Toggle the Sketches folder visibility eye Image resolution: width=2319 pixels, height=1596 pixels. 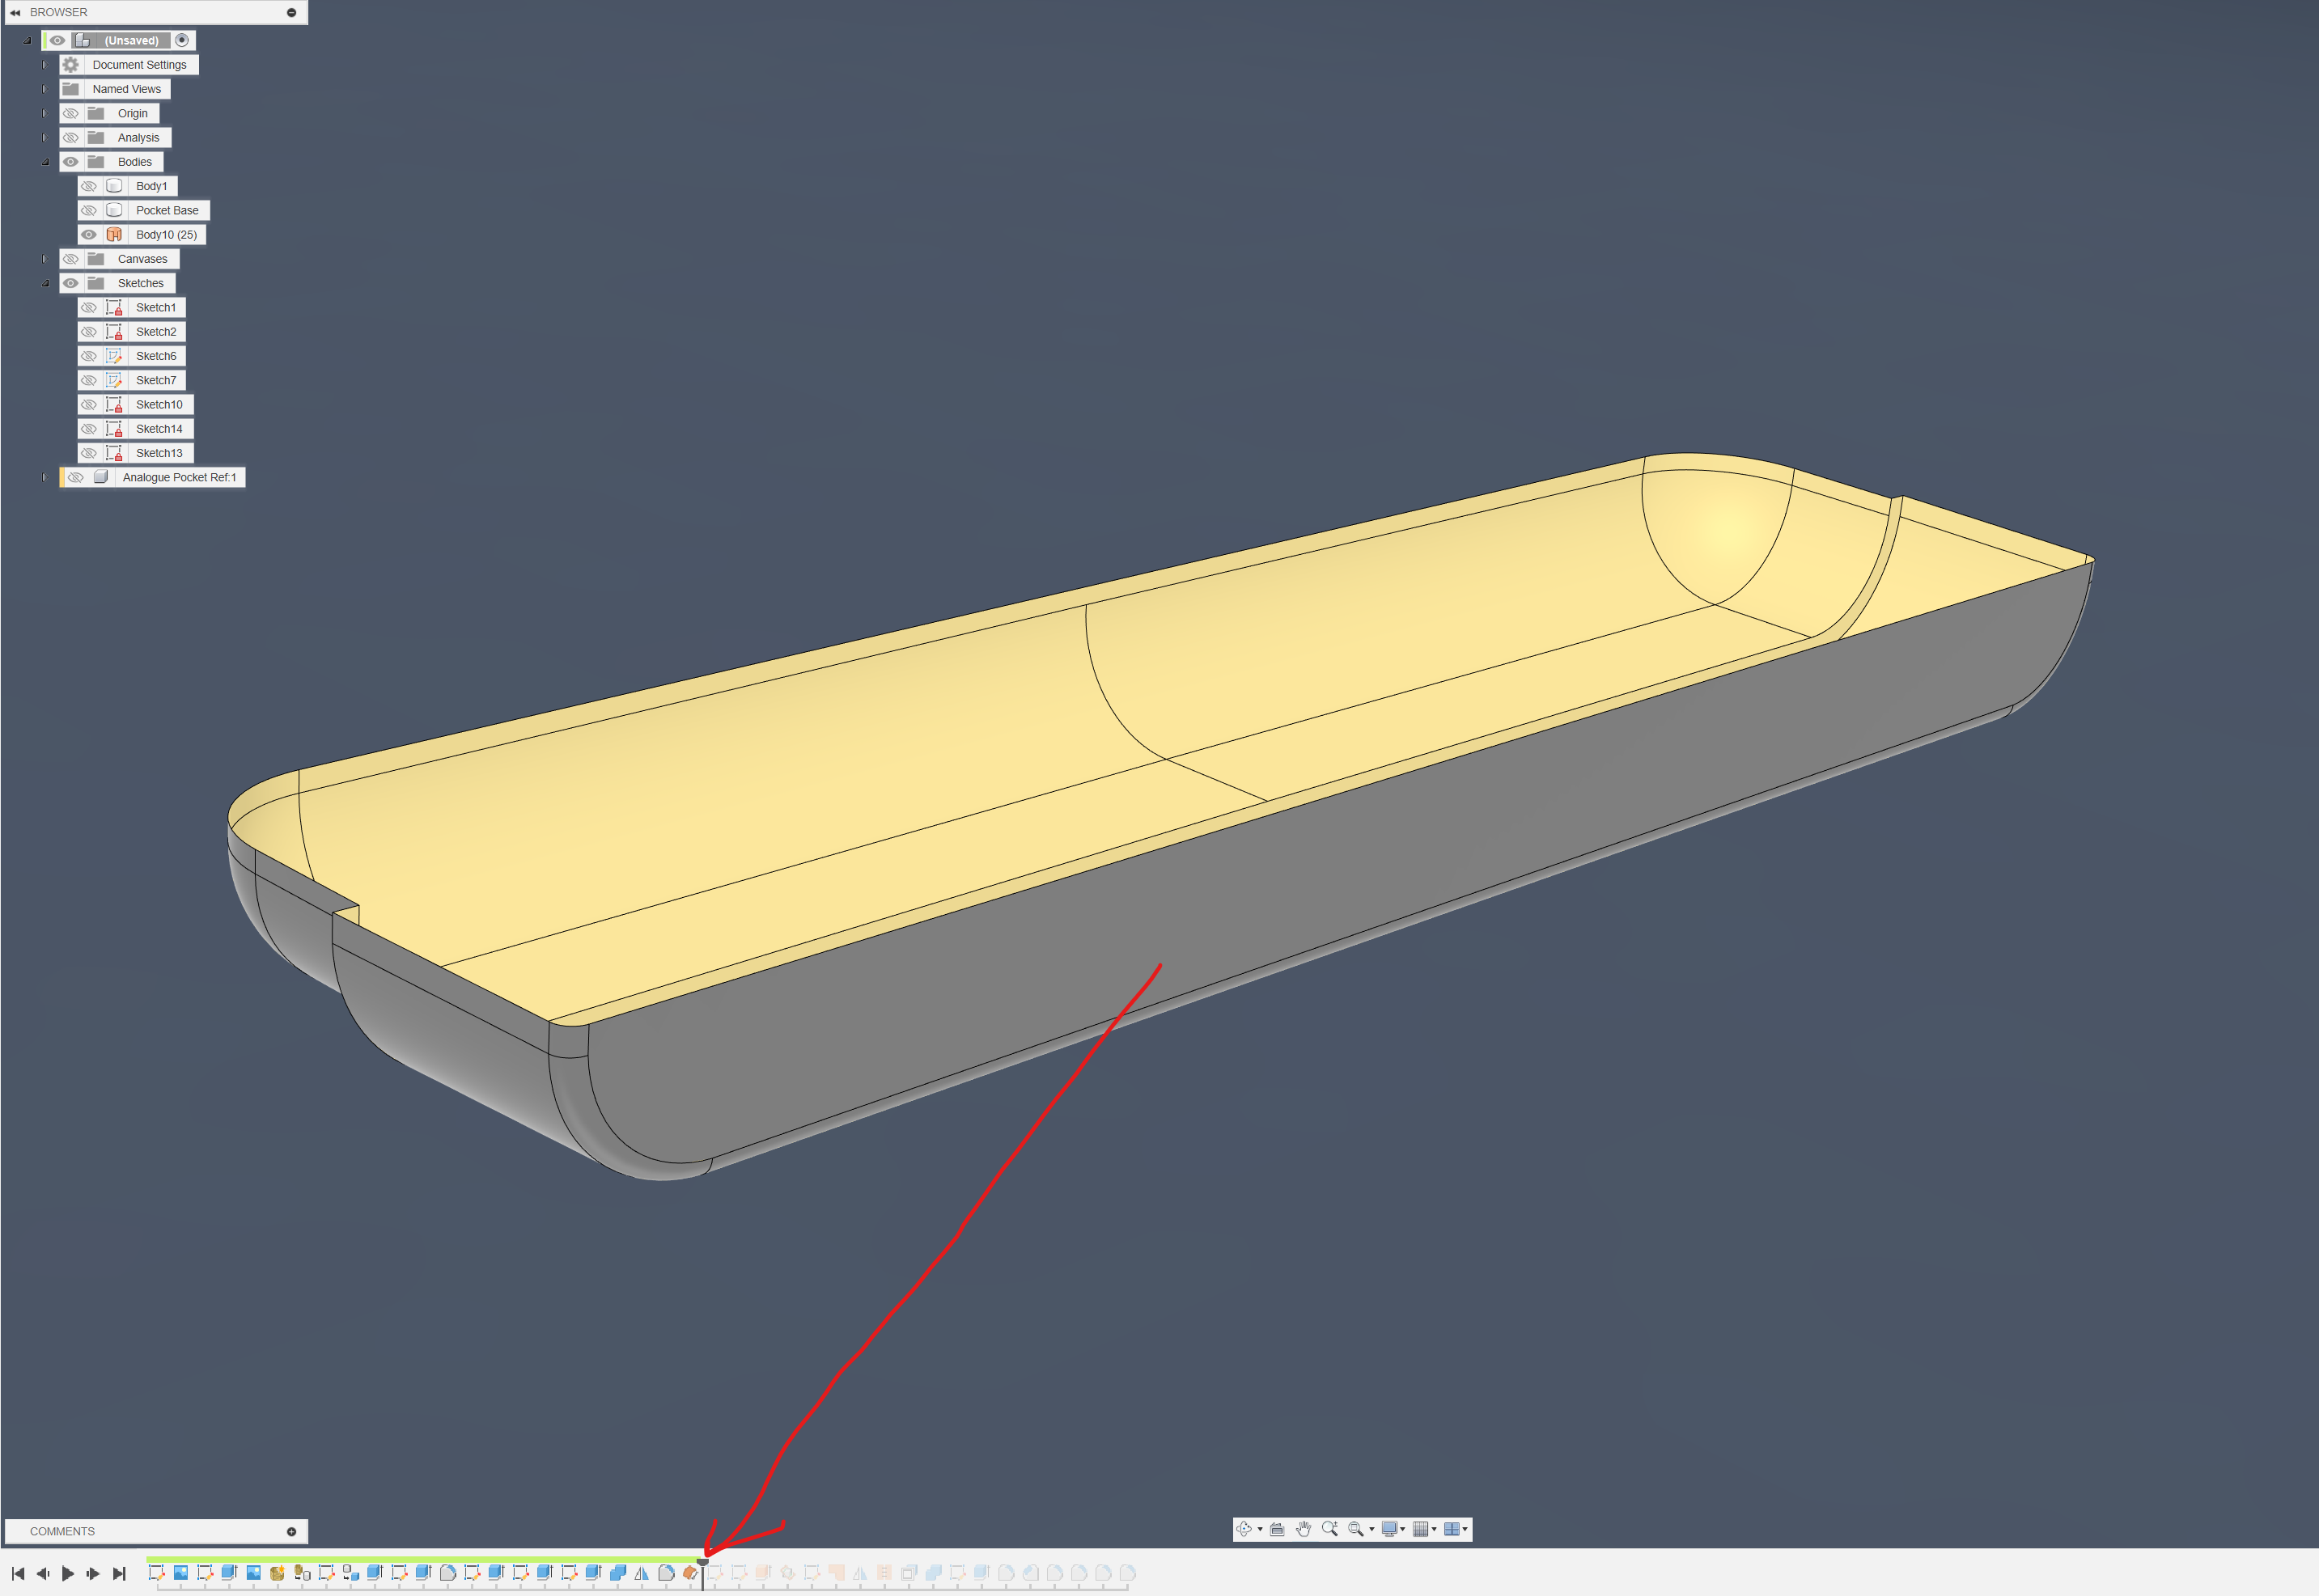click(71, 283)
